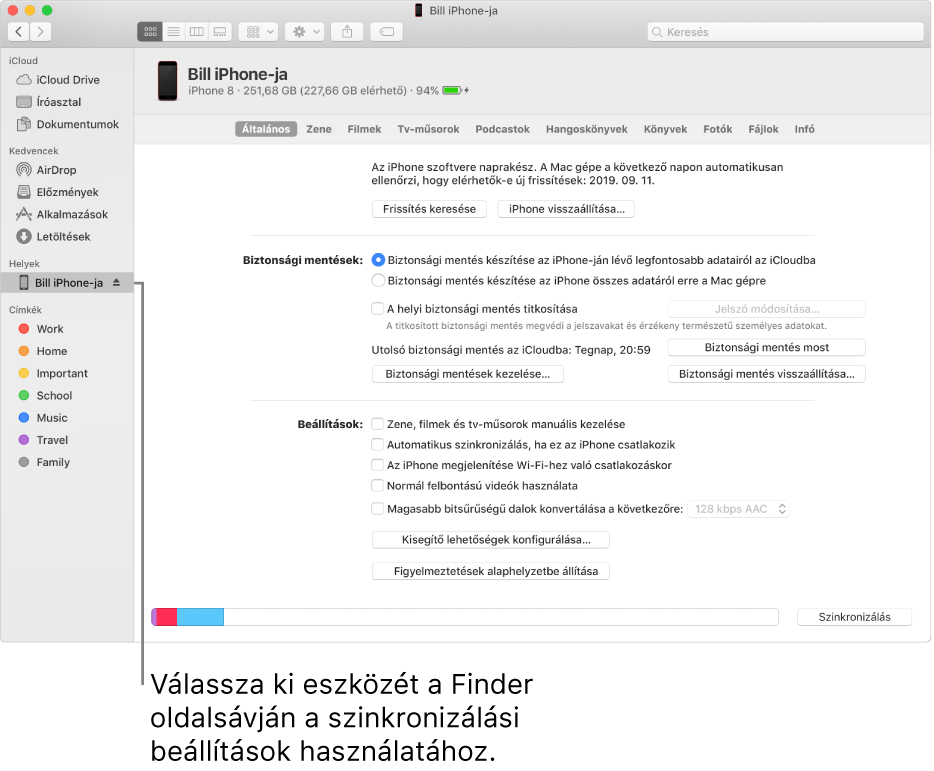Switch to gallery view in toolbar
Viewport: 934px width, 771px height.
click(220, 32)
